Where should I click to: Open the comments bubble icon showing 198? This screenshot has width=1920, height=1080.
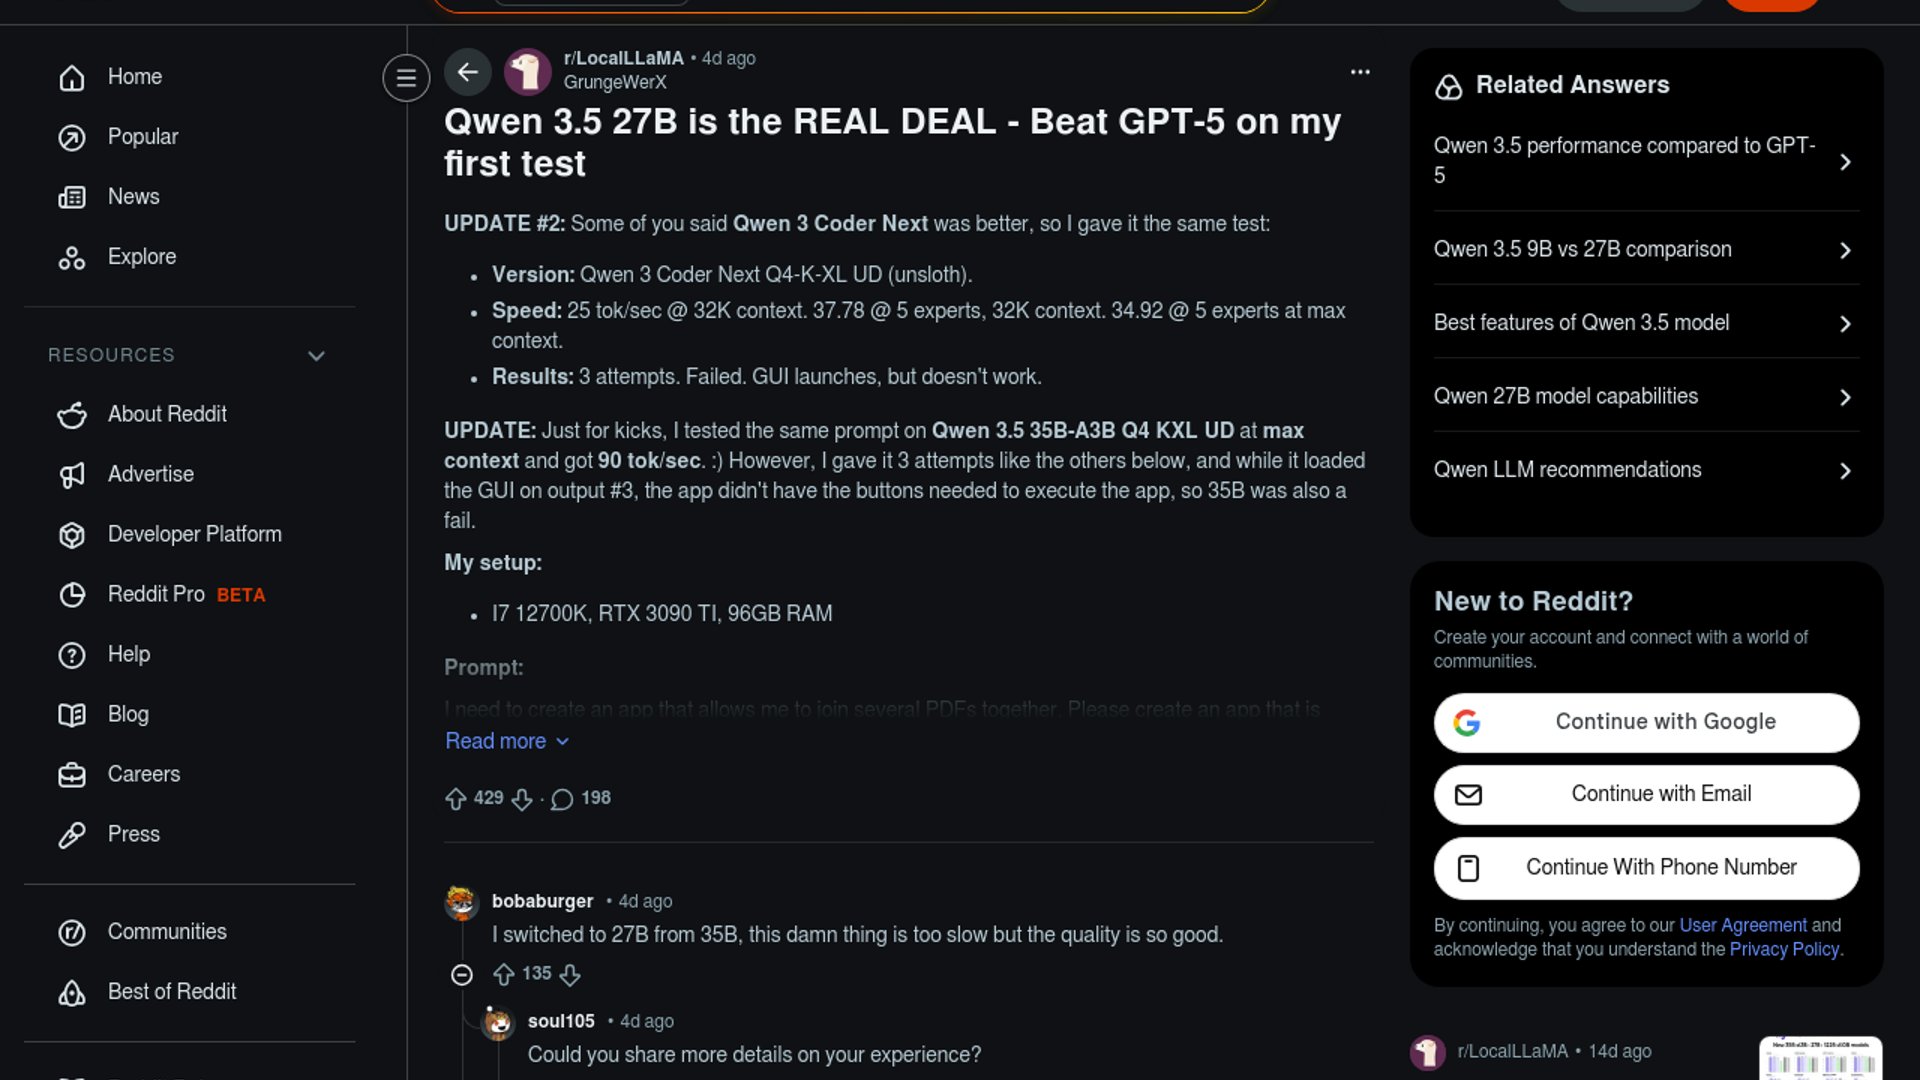pyautogui.click(x=562, y=798)
